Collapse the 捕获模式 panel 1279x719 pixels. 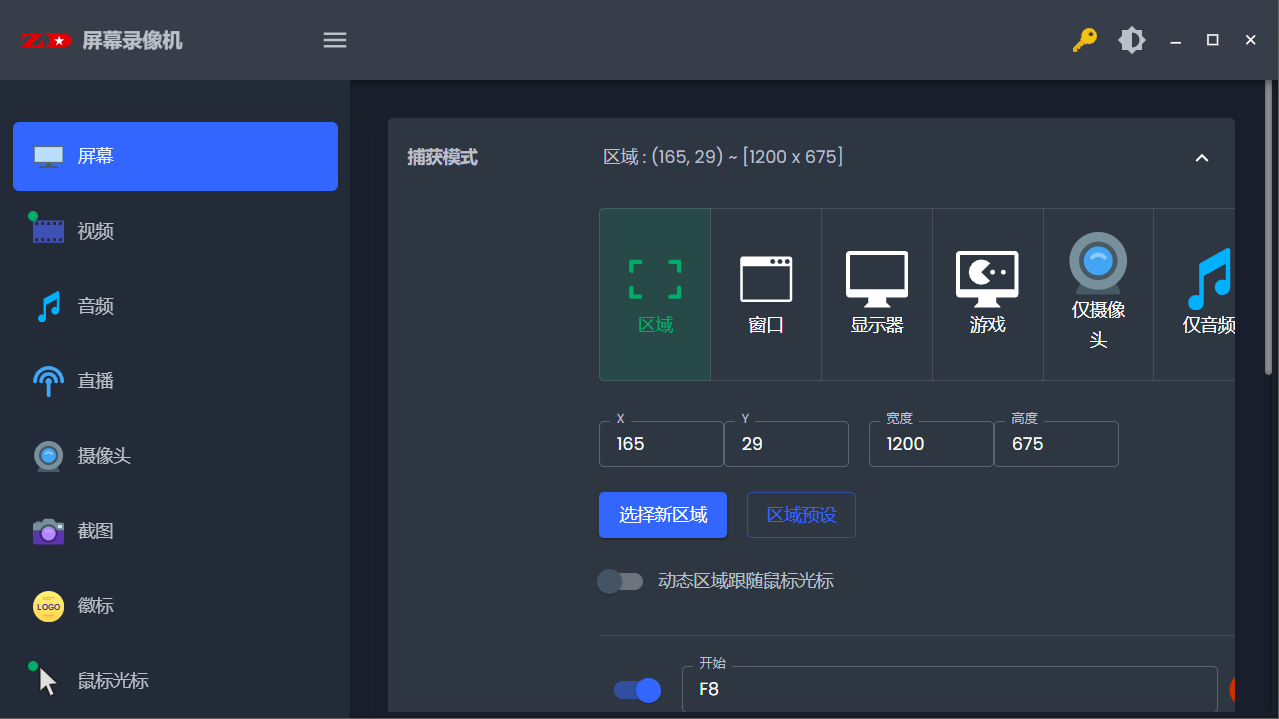coord(1202,158)
